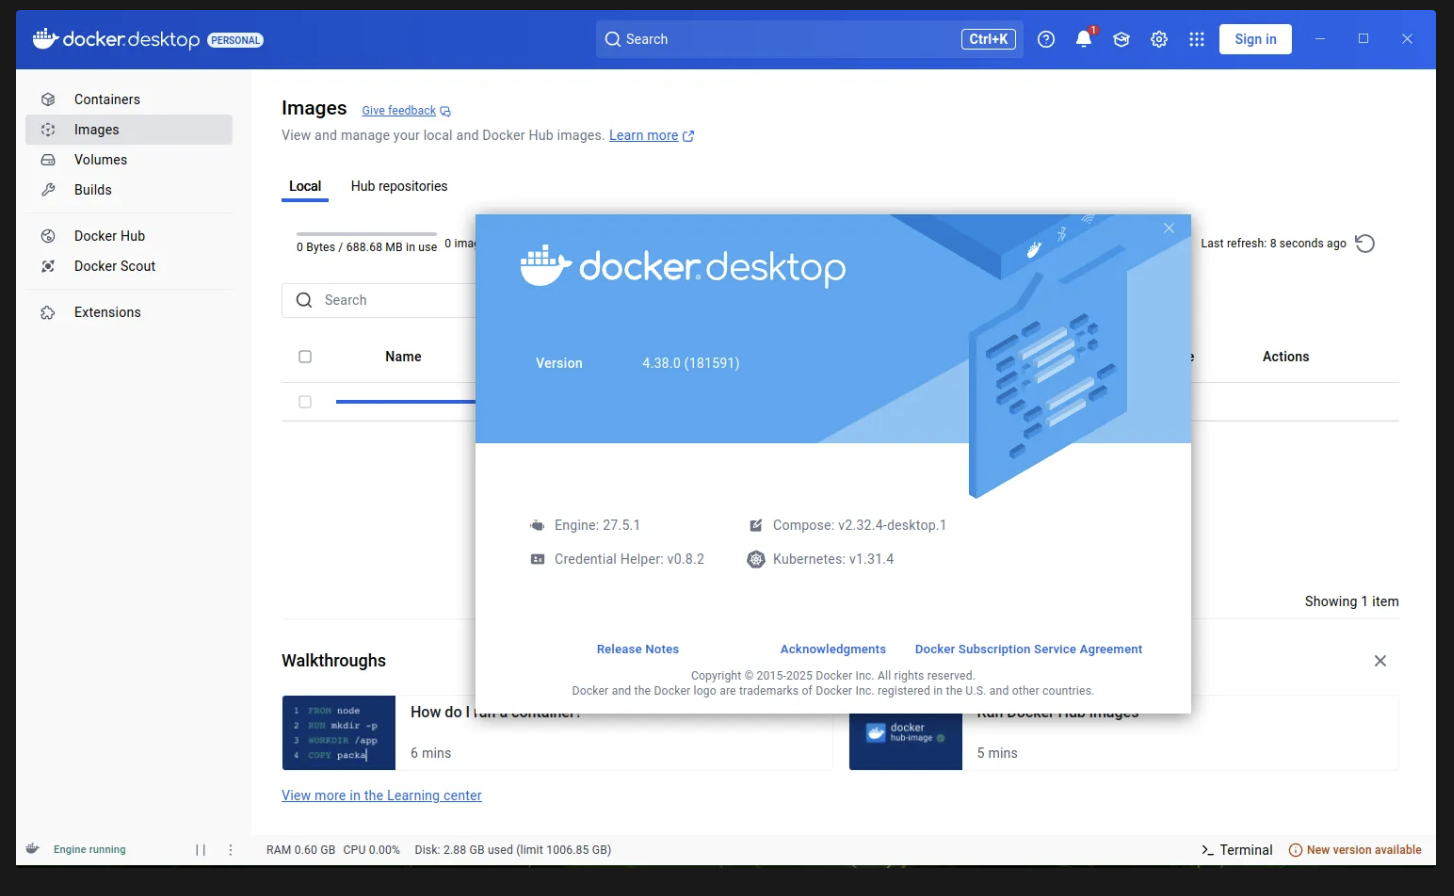Open the apps grid icon
Screen dimensions: 1454x896
tap(1196, 39)
